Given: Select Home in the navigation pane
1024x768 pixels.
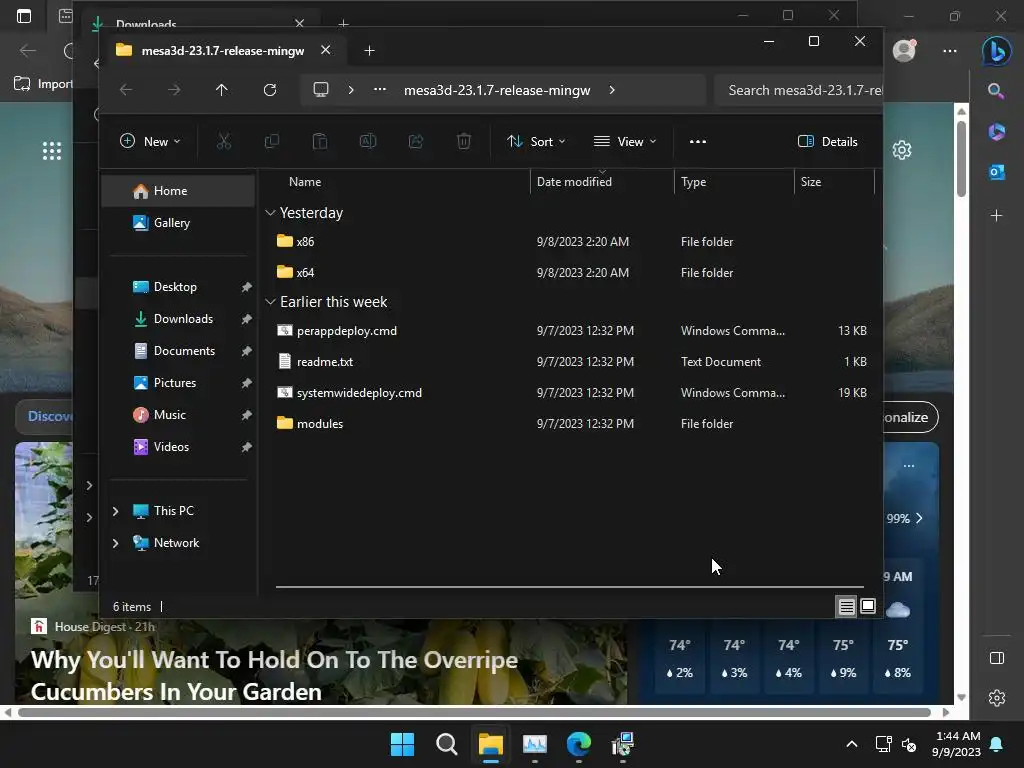Looking at the screenshot, I should click(x=178, y=191).
